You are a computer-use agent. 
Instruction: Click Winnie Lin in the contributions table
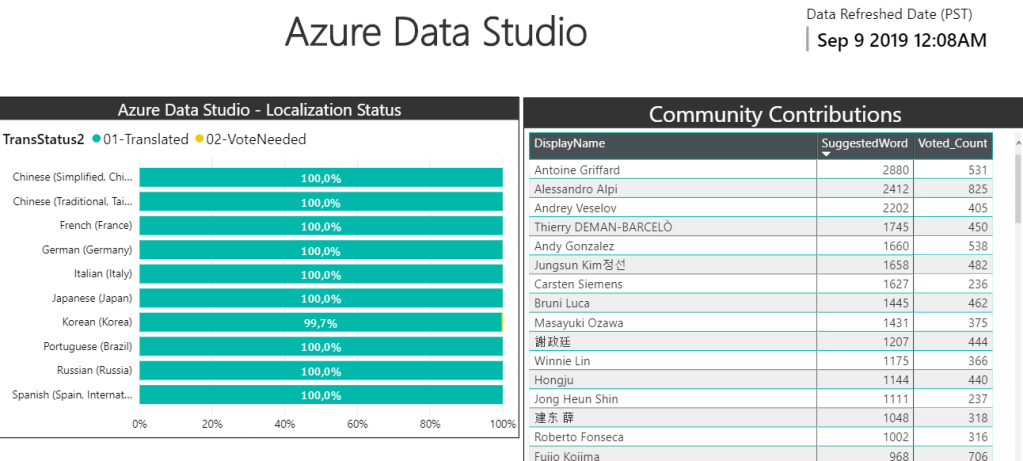coord(562,361)
